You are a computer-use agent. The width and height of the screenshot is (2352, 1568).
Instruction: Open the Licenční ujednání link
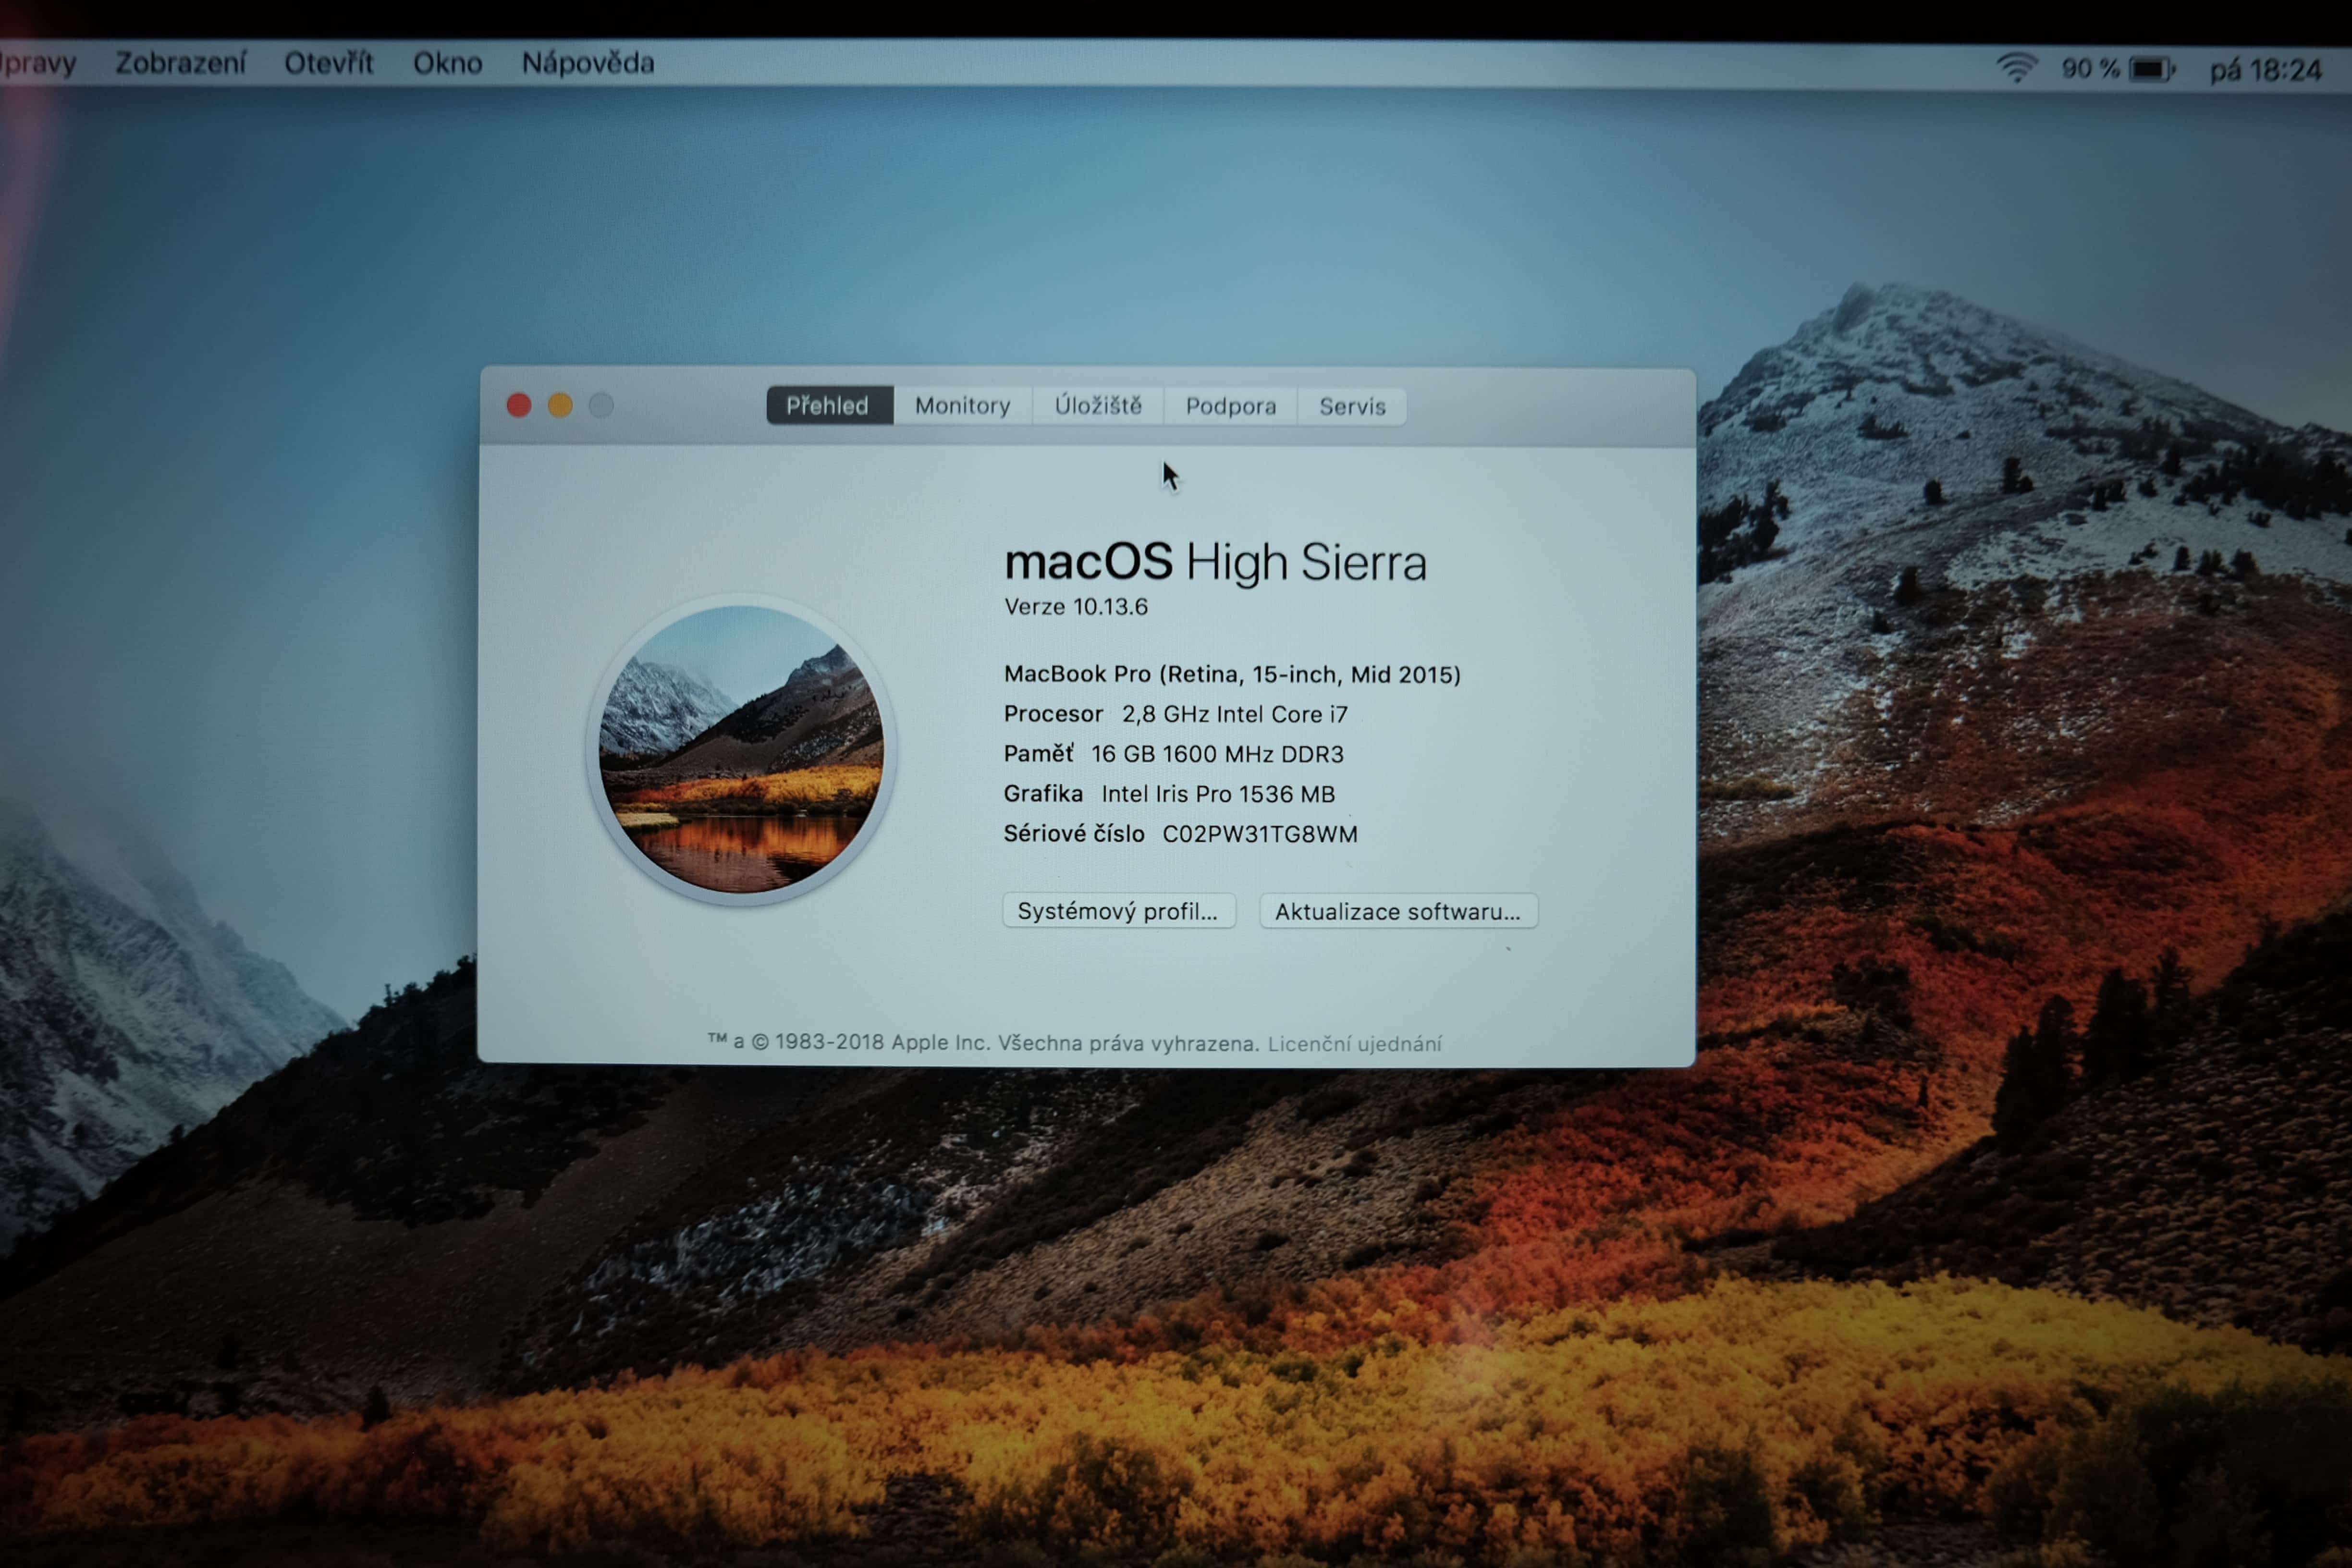(1354, 1044)
